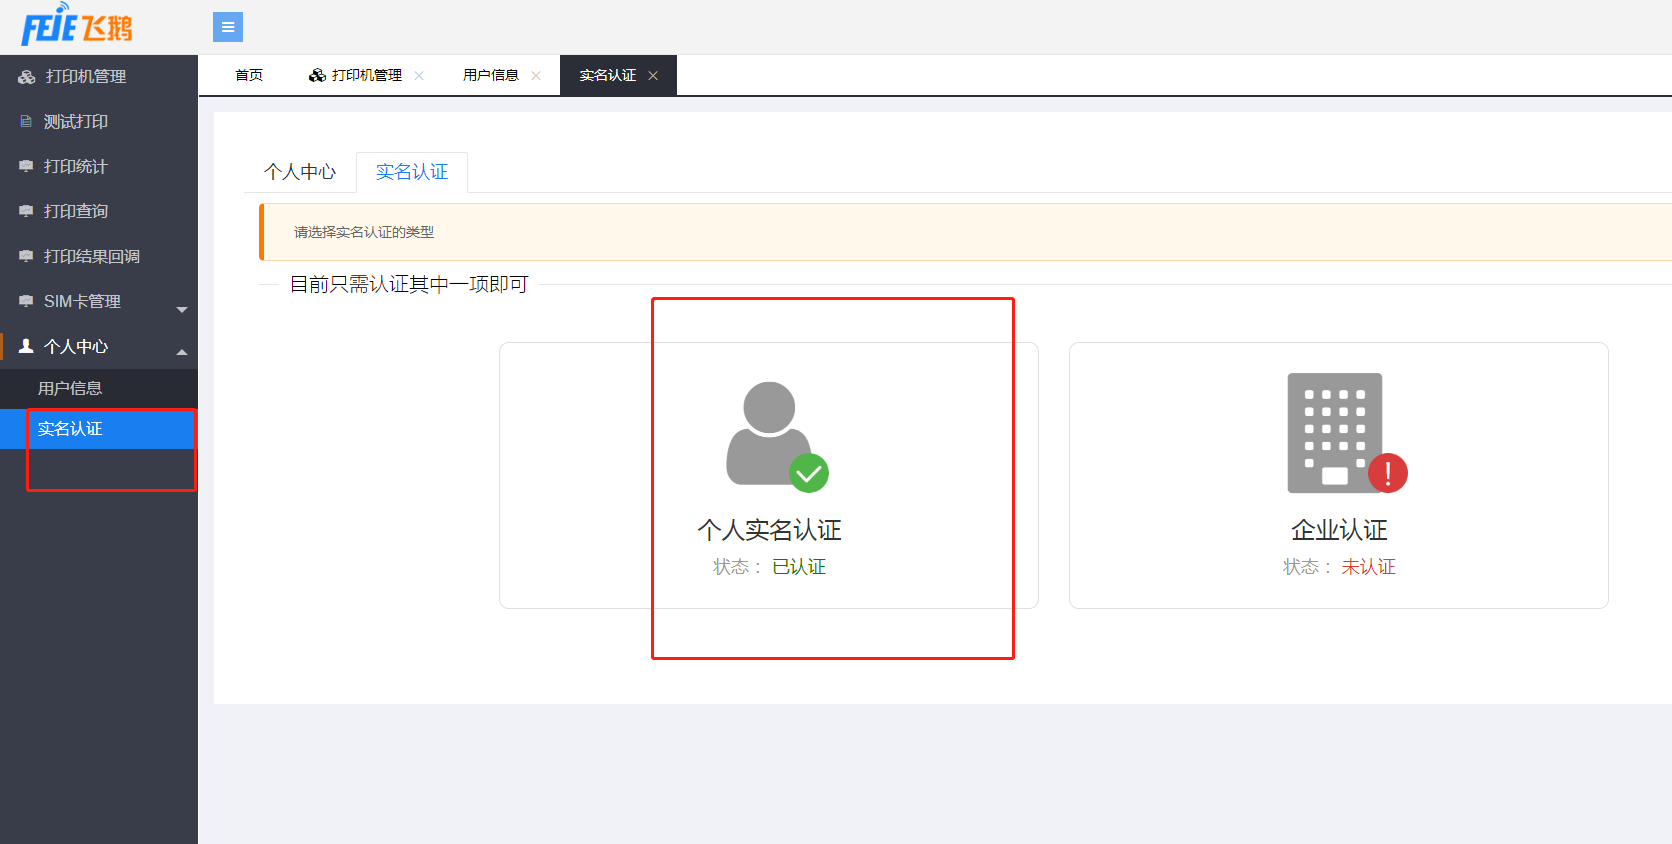
Task: Open 打印查询 in the sidebar
Action: click(x=76, y=211)
